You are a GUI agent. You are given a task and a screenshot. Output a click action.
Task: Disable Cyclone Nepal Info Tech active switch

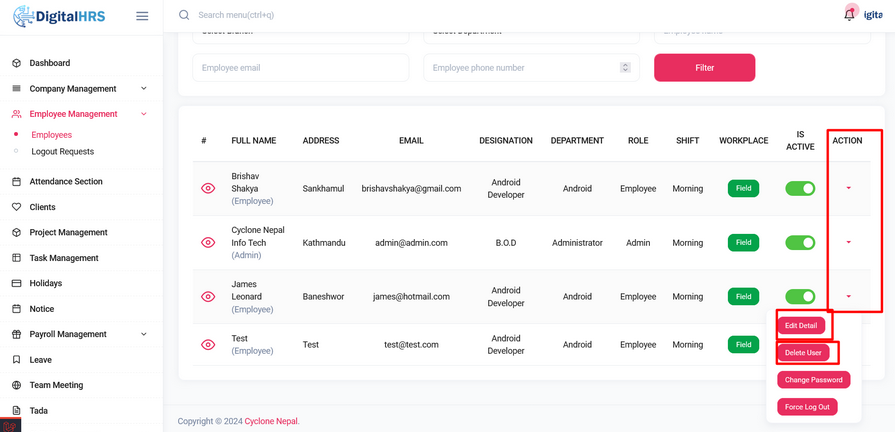(800, 243)
